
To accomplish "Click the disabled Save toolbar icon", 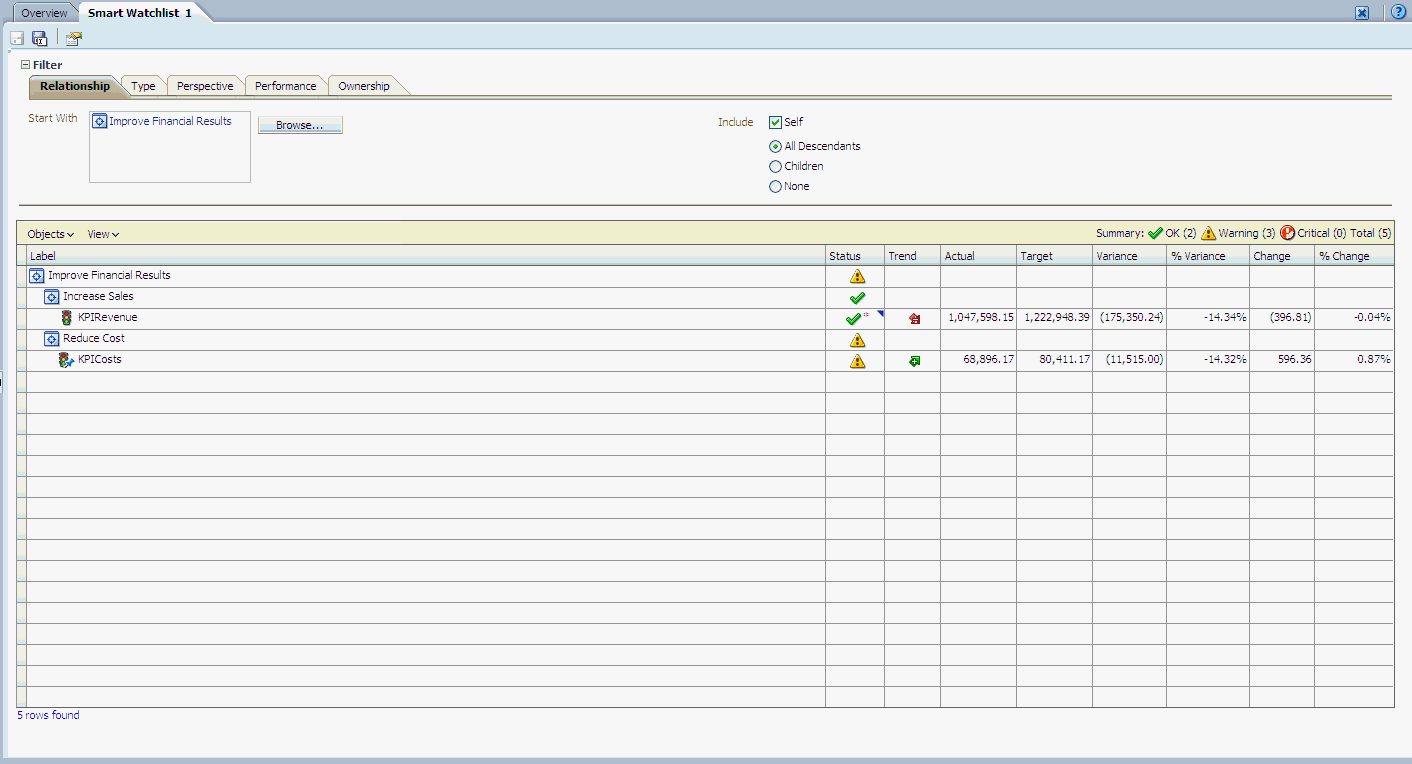I will click(17, 39).
